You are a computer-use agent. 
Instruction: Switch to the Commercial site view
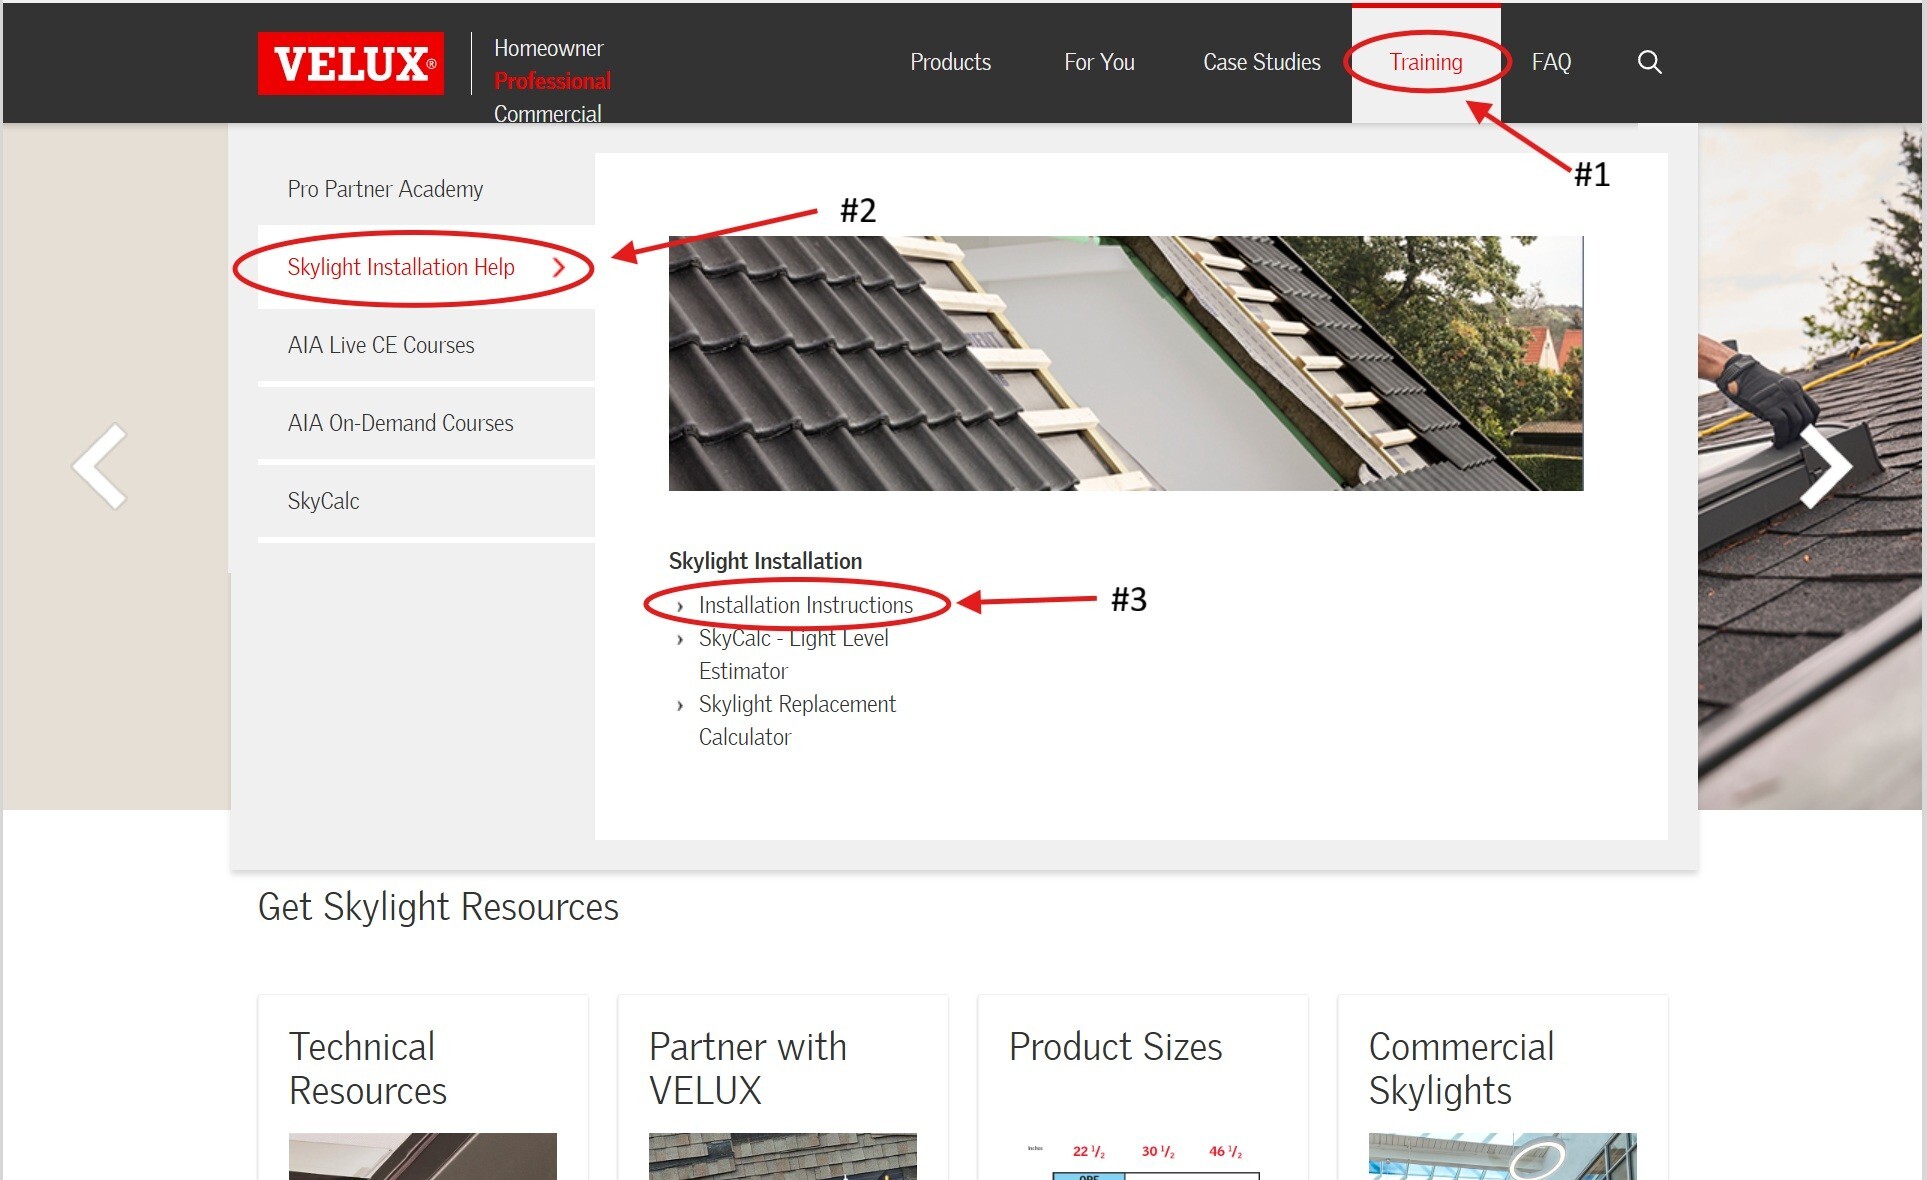[x=547, y=113]
